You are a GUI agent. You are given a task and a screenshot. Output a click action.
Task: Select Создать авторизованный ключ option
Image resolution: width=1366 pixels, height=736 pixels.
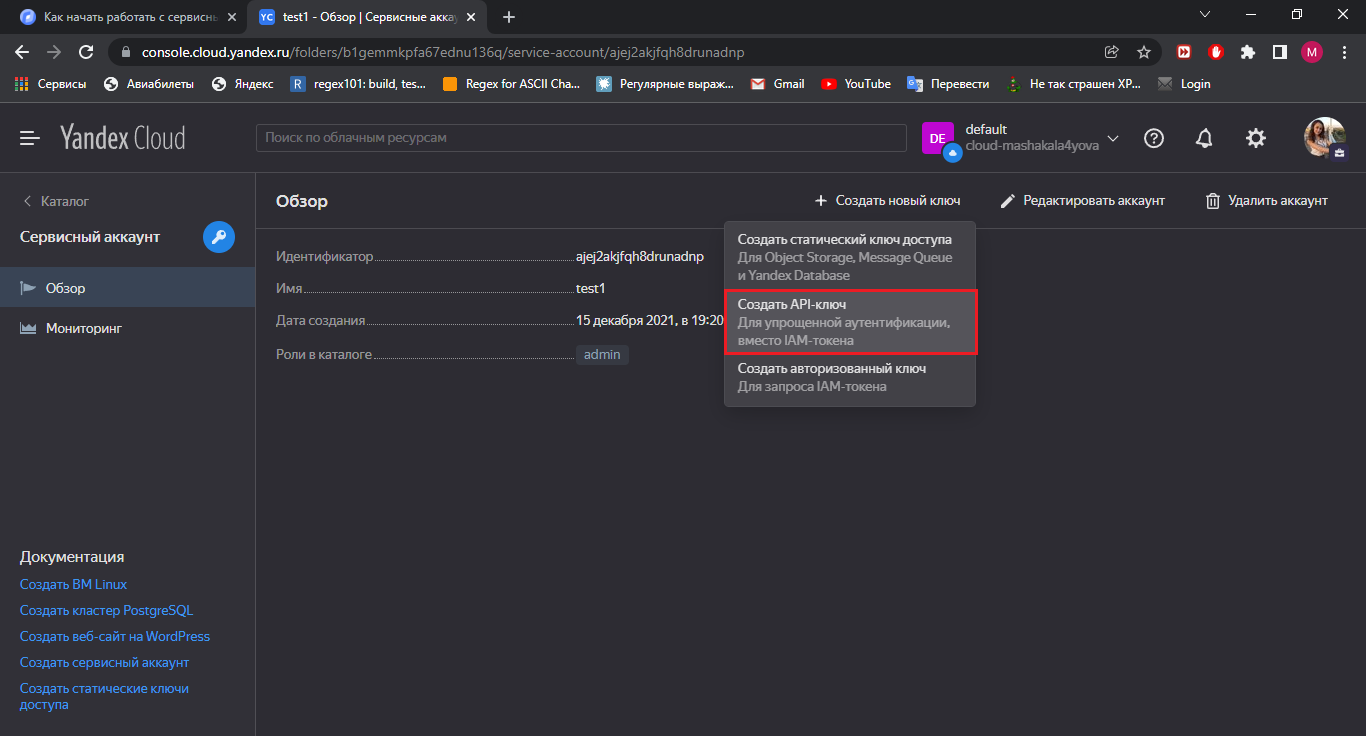[x=850, y=377]
